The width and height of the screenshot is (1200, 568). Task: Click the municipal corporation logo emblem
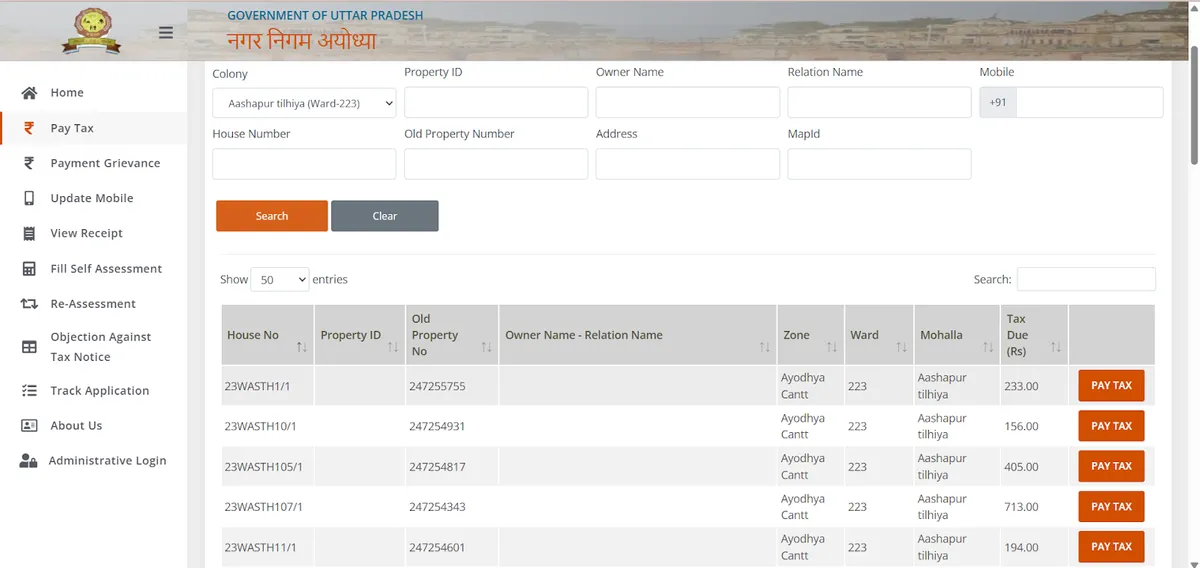[x=91, y=30]
